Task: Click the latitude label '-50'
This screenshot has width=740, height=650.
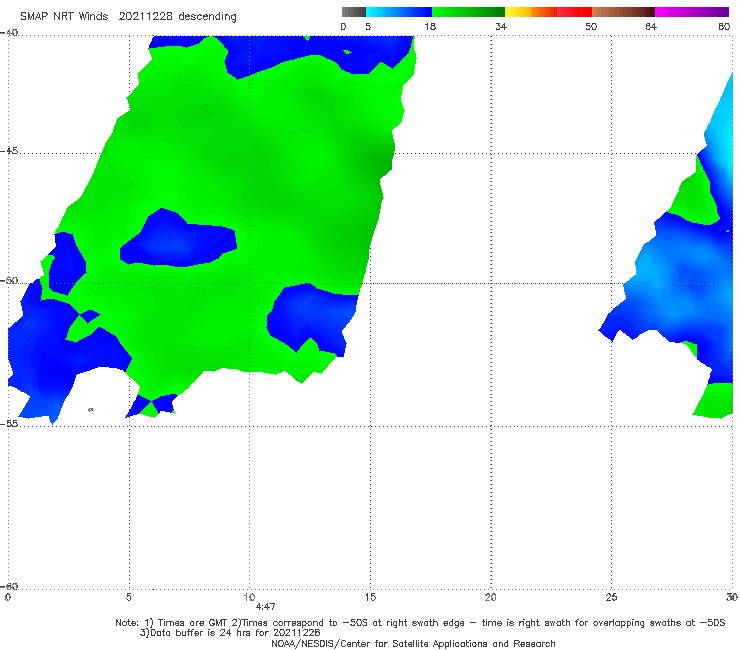Action: click(x=9, y=281)
